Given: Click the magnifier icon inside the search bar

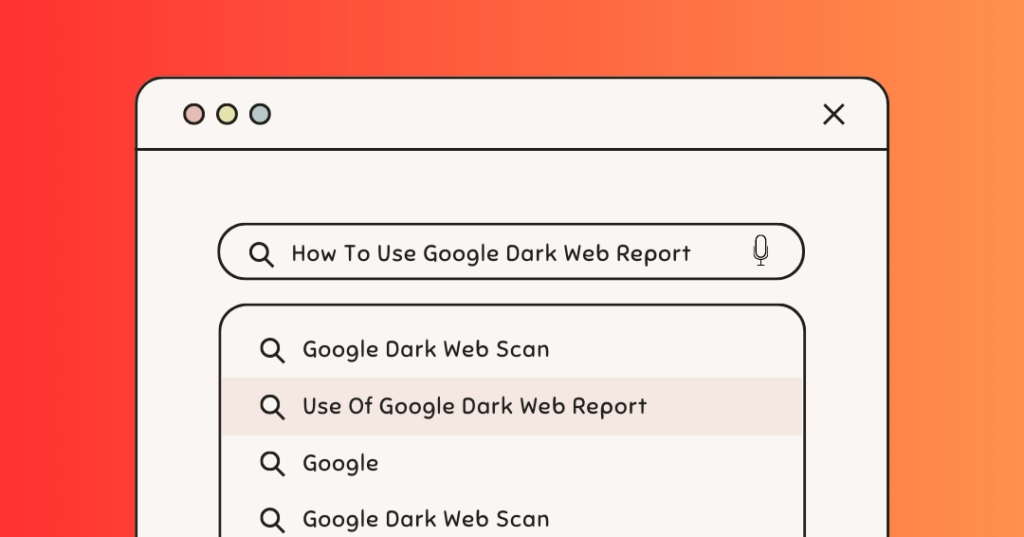Looking at the screenshot, I should tap(261, 253).
